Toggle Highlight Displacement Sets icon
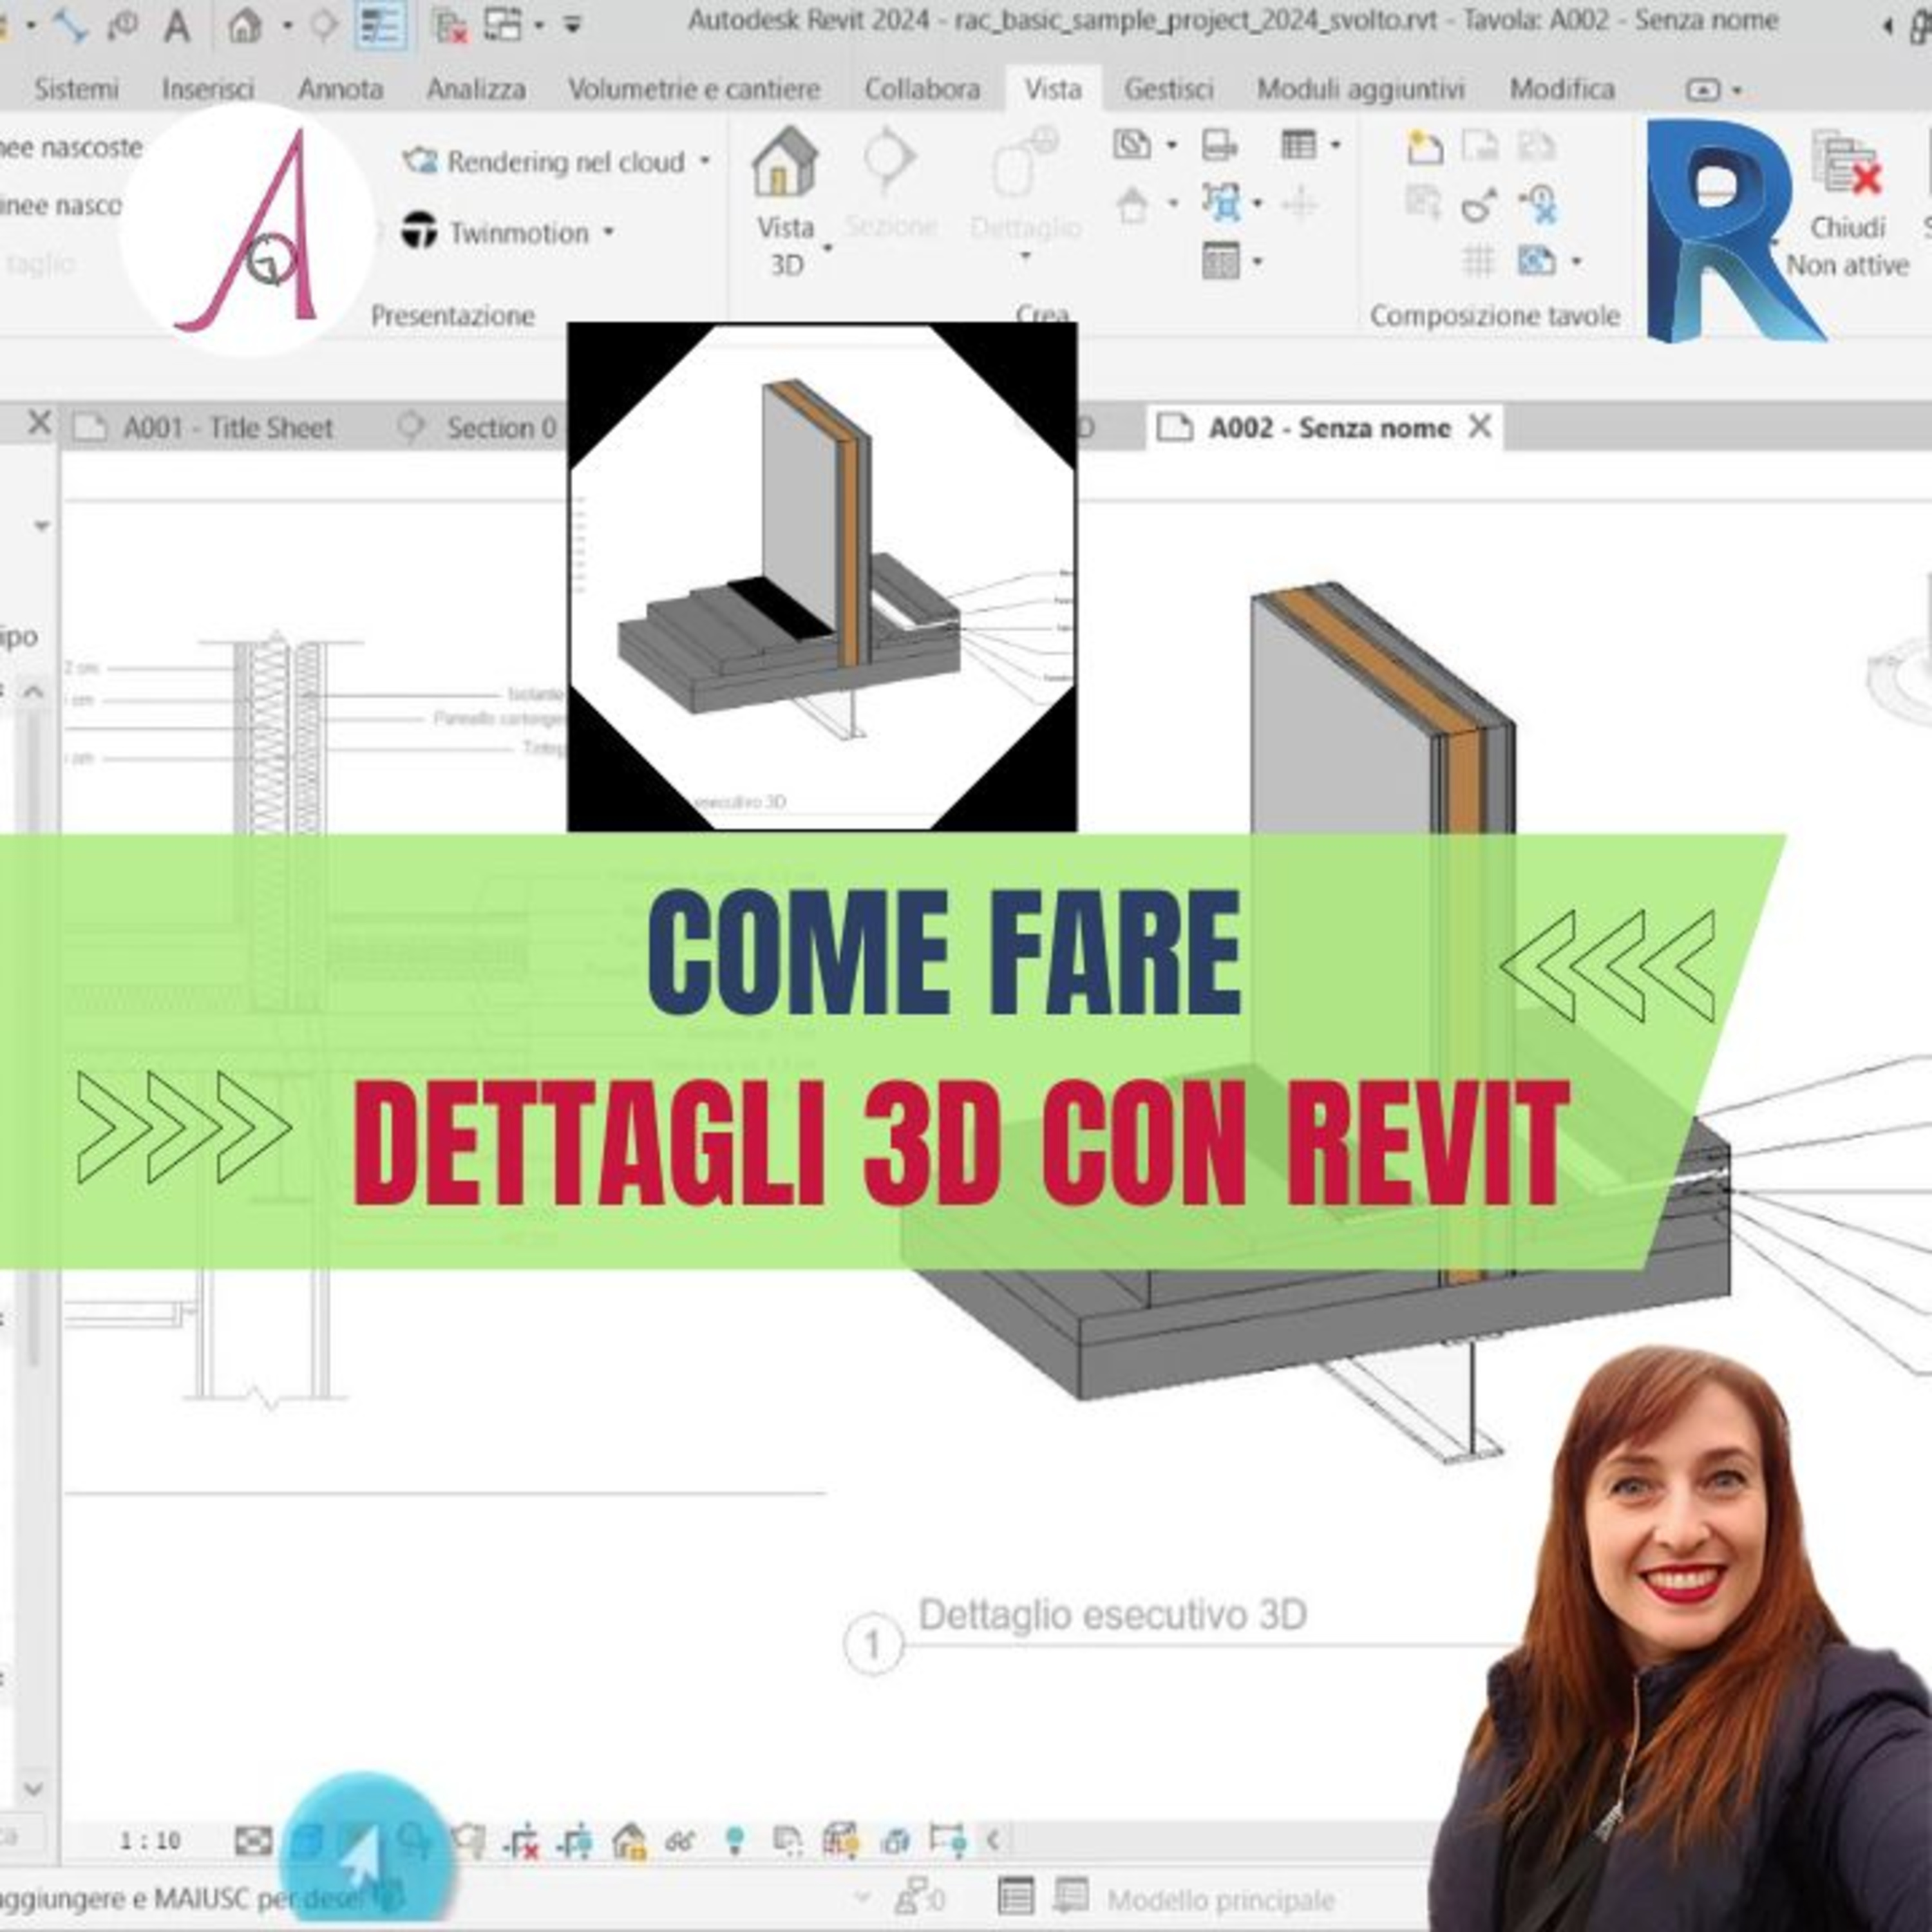Image resolution: width=1932 pixels, height=1932 pixels. click(895, 1840)
